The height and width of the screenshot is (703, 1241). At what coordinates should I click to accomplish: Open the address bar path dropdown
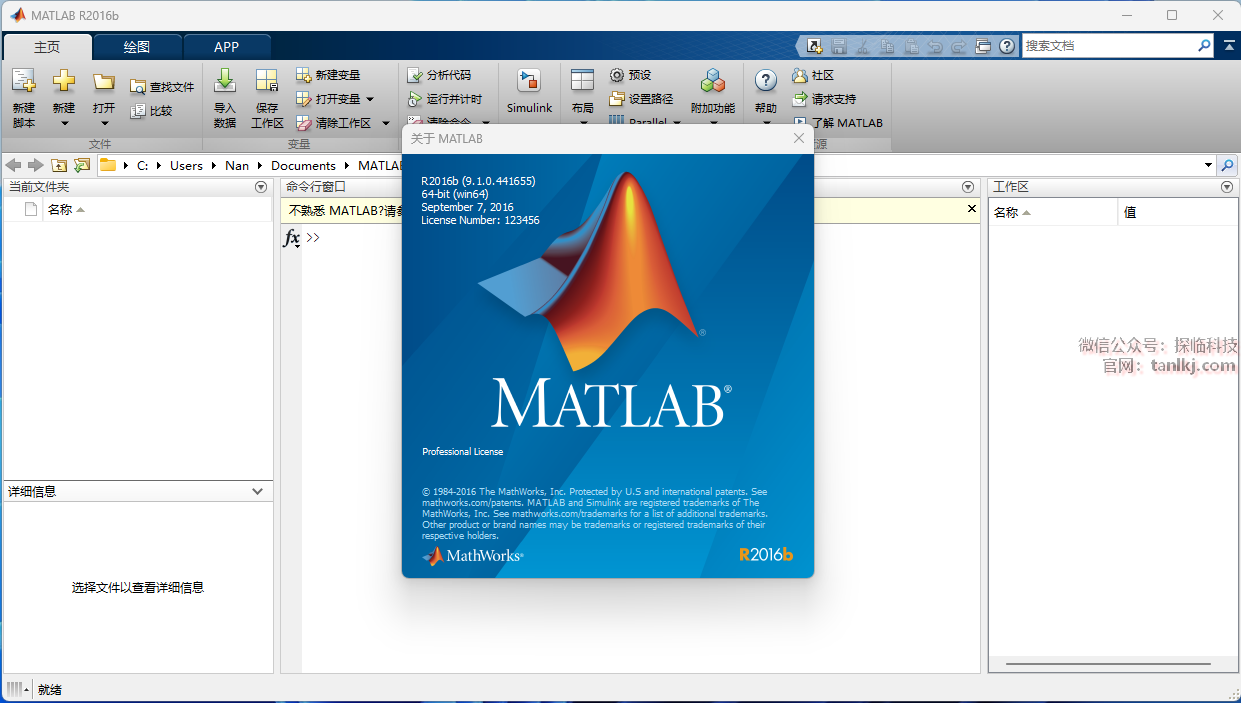point(1208,165)
